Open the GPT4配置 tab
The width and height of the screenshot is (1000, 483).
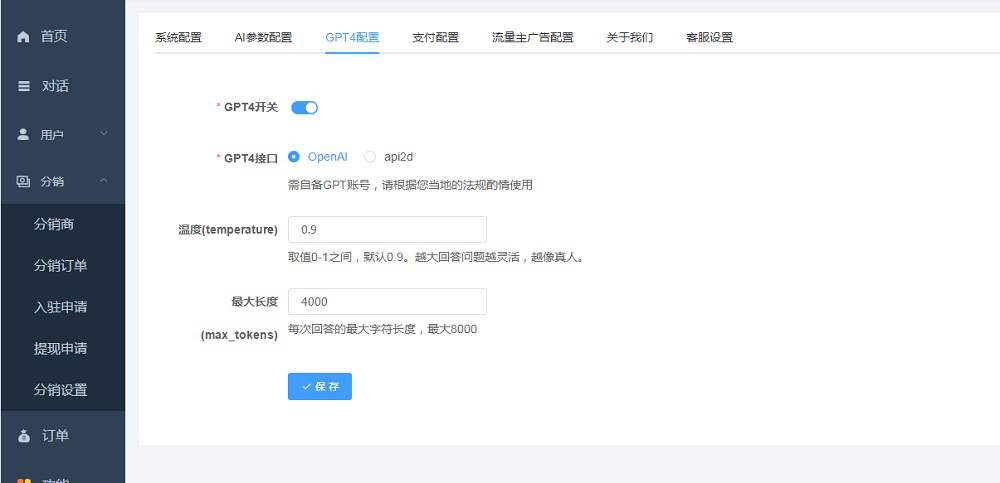click(x=352, y=37)
